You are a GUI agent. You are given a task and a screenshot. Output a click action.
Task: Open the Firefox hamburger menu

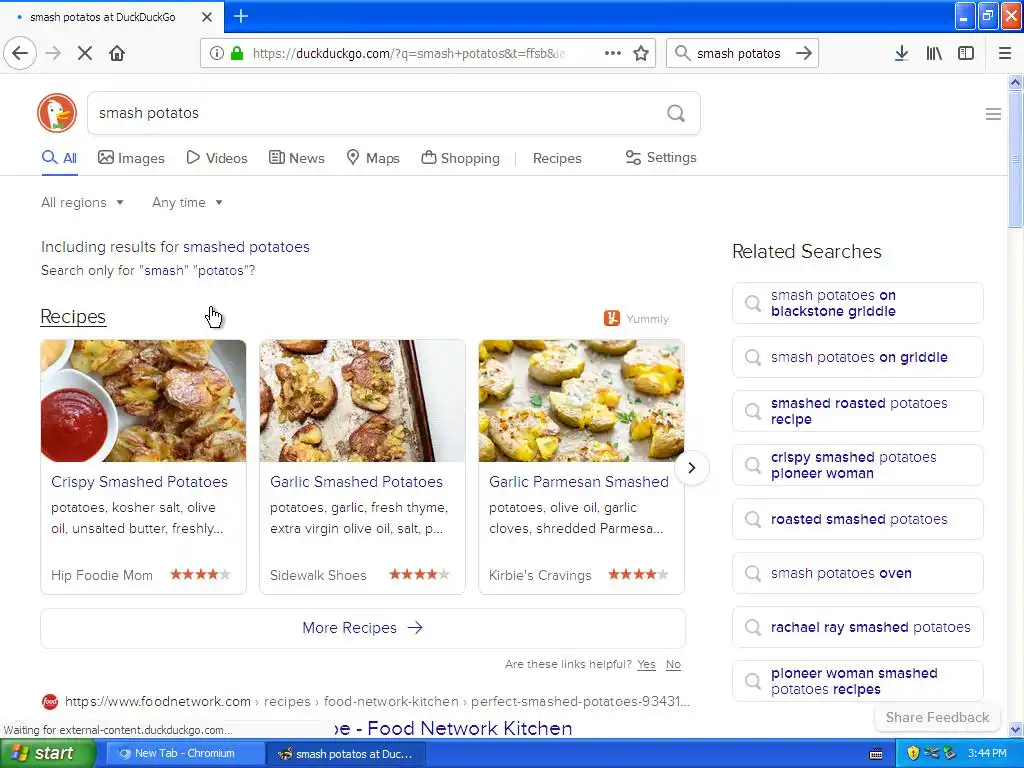[x=1005, y=53]
